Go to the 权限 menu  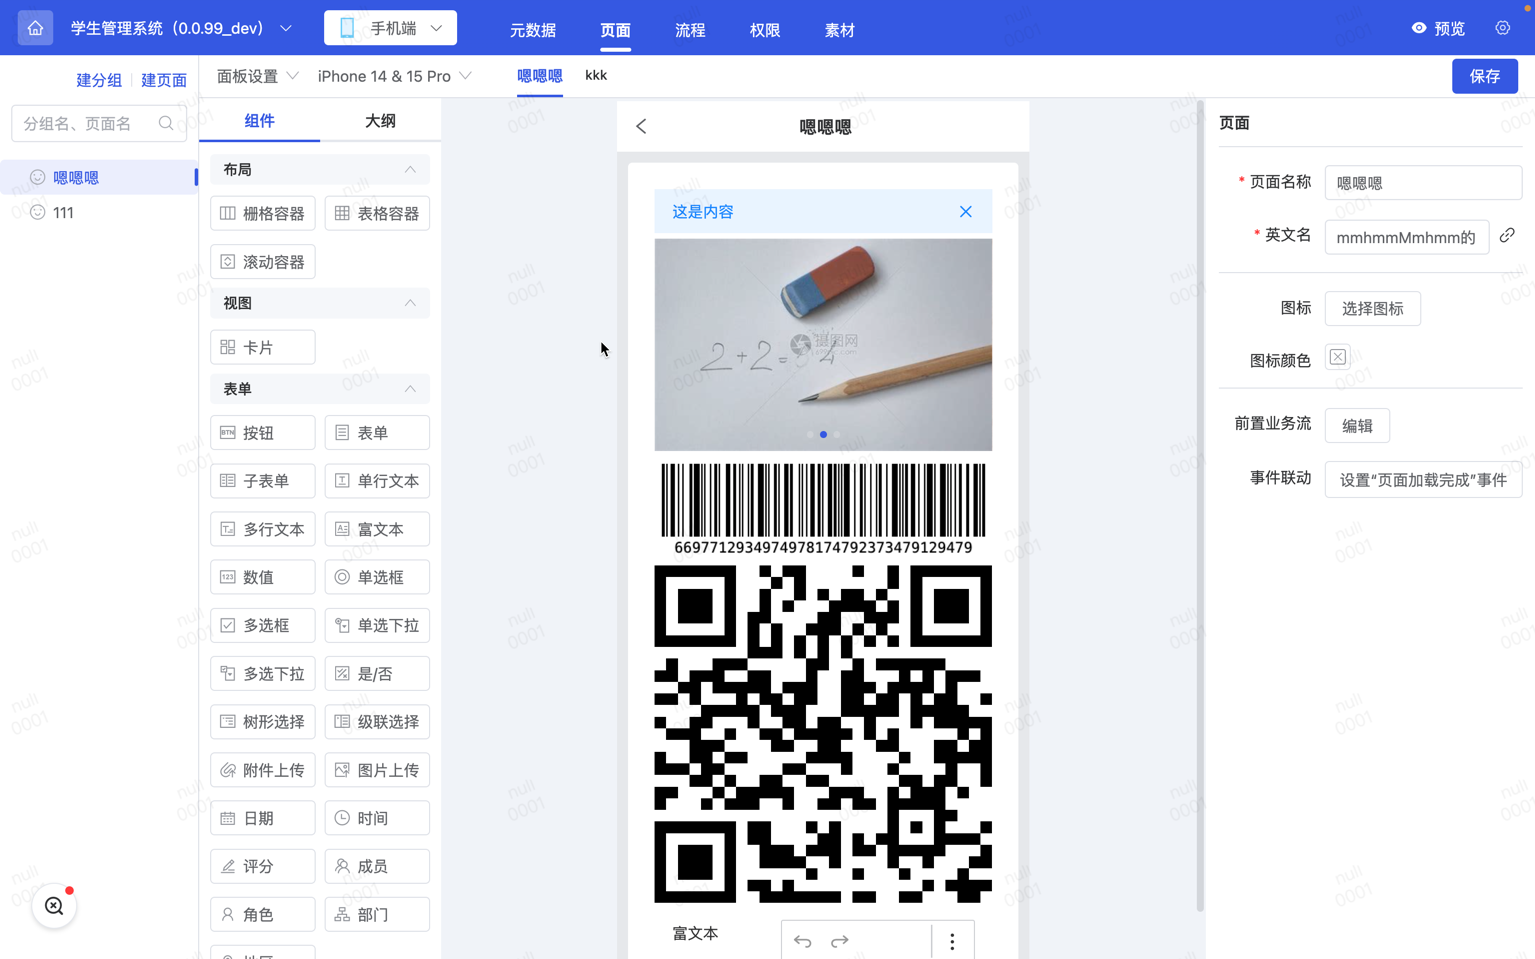click(x=765, y=30)
